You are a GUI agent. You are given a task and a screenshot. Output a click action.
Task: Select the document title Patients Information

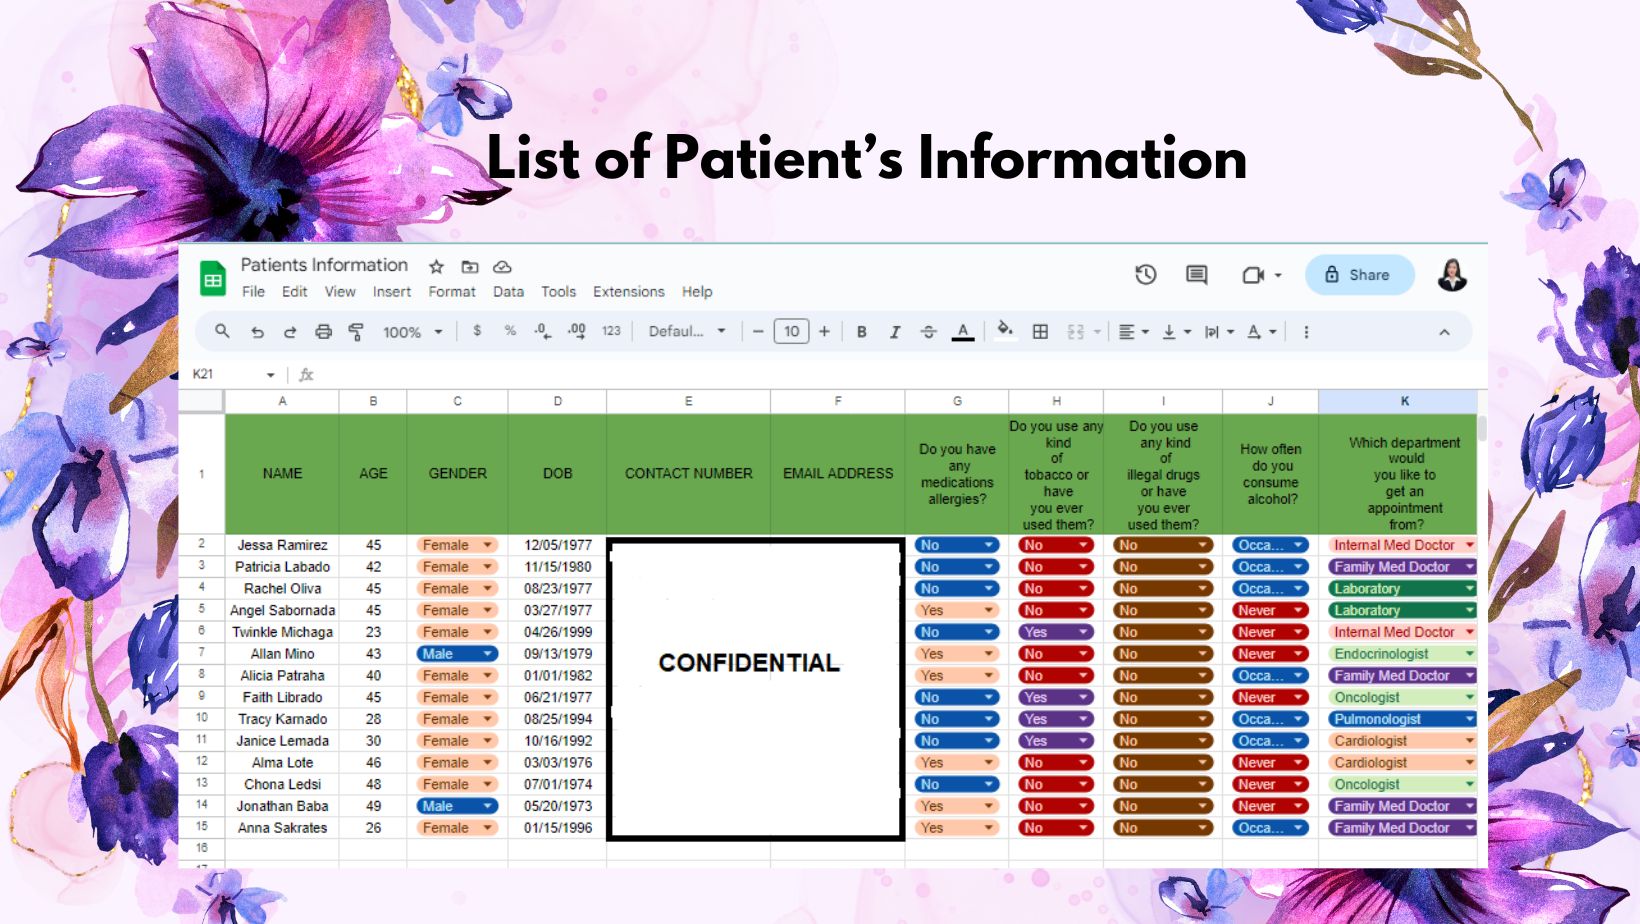324,265
